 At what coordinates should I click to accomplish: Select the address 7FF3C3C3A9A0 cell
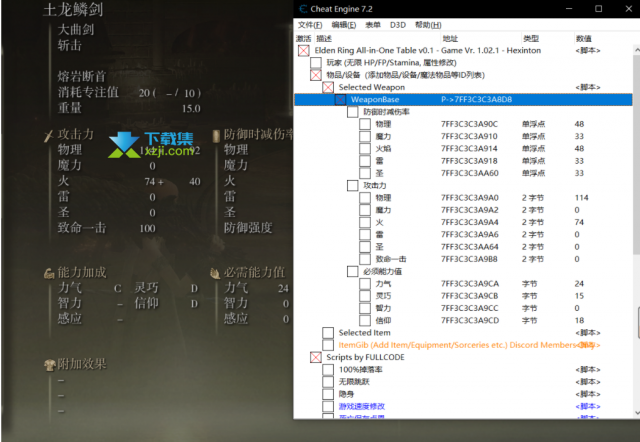click(x=470, y=198)
